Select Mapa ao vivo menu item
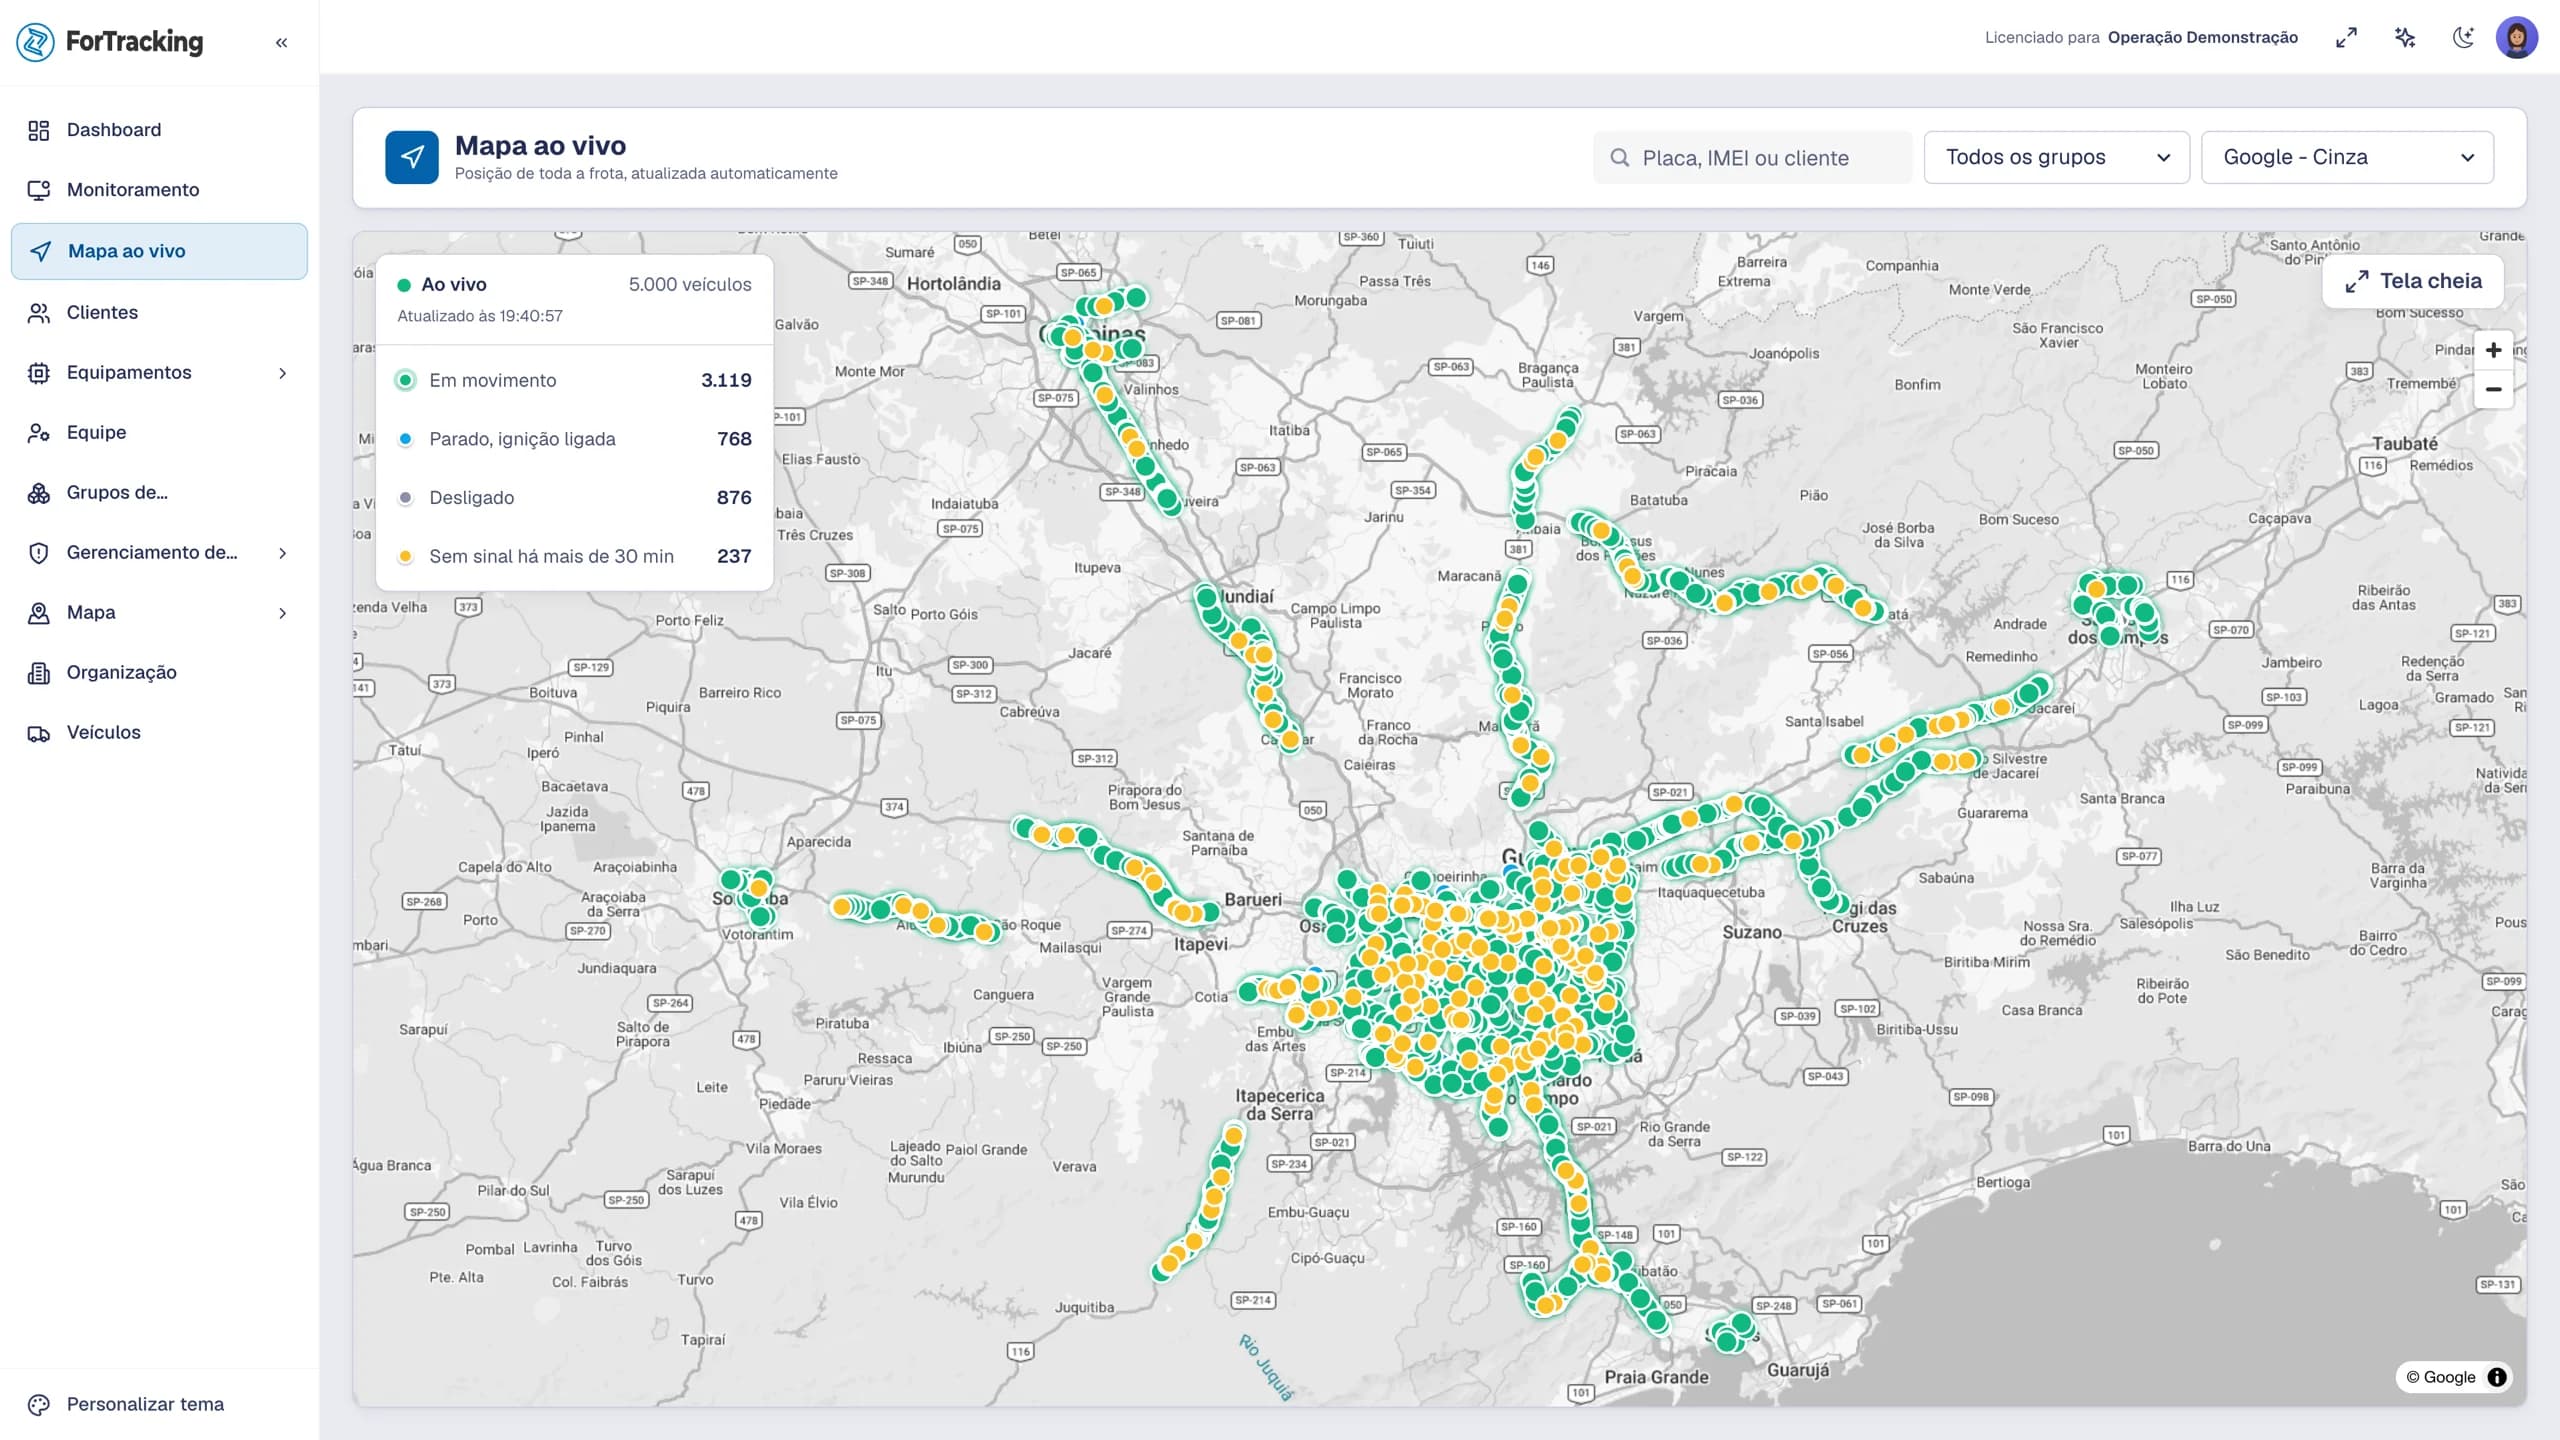This screenshot has height=1440, width=2560. [159, 251]
